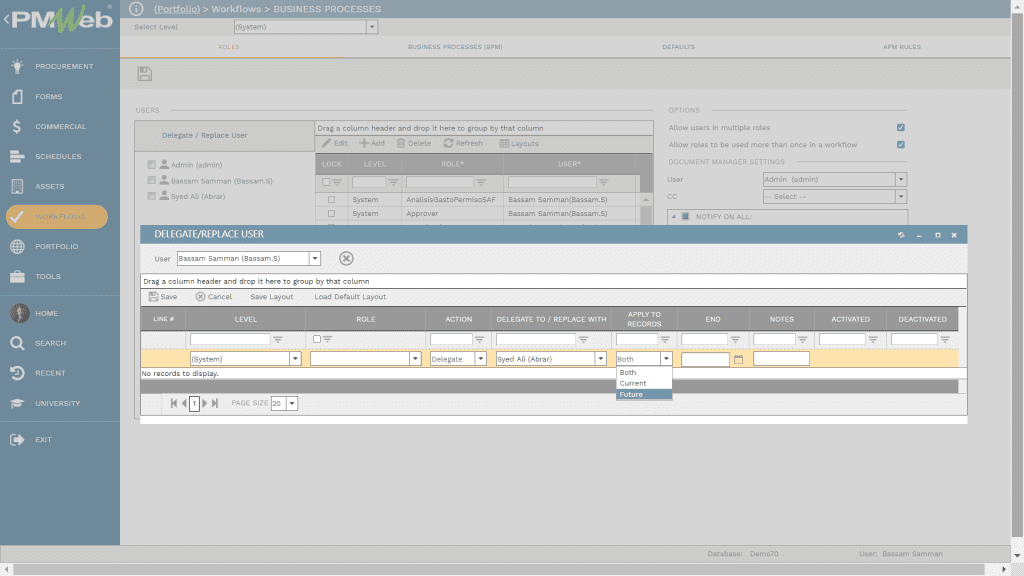Click the refresh icon in the dialog title bar
The width and height of the screenshot is (1024, 576).
click(901, 235)
